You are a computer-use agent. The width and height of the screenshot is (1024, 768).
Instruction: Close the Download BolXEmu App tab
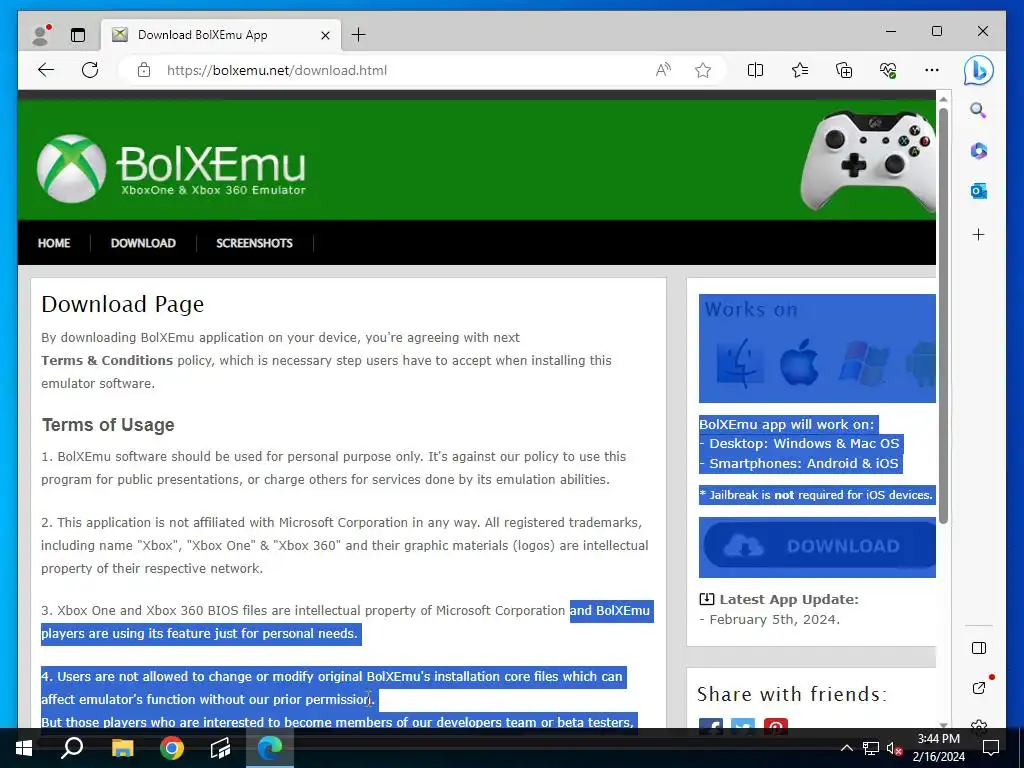325,35
